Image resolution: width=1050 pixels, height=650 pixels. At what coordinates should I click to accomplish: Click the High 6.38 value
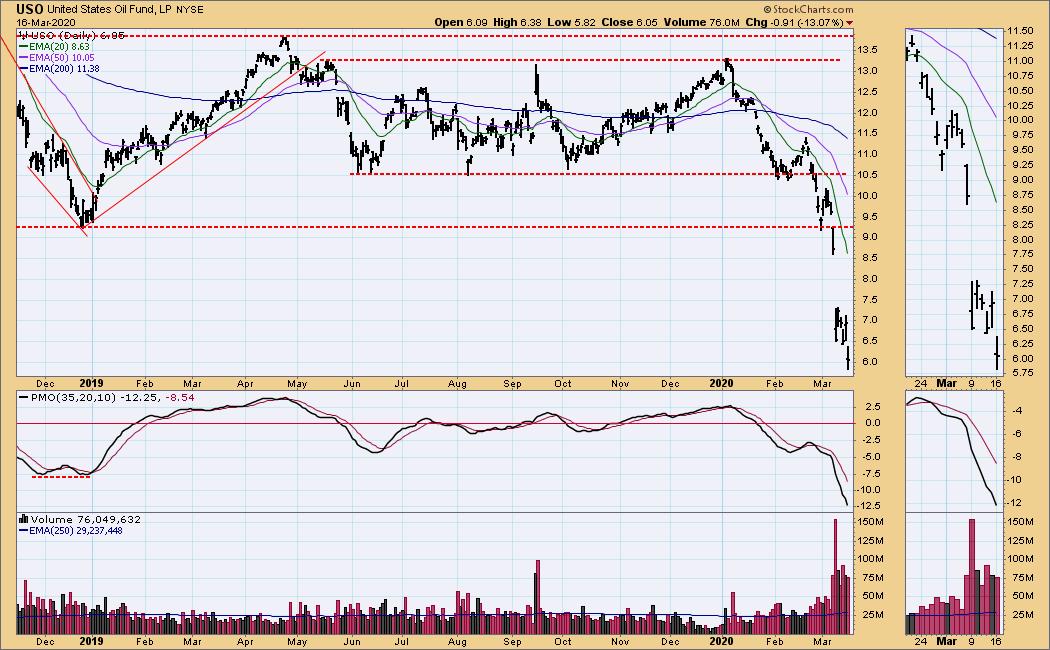click(517, 22)
